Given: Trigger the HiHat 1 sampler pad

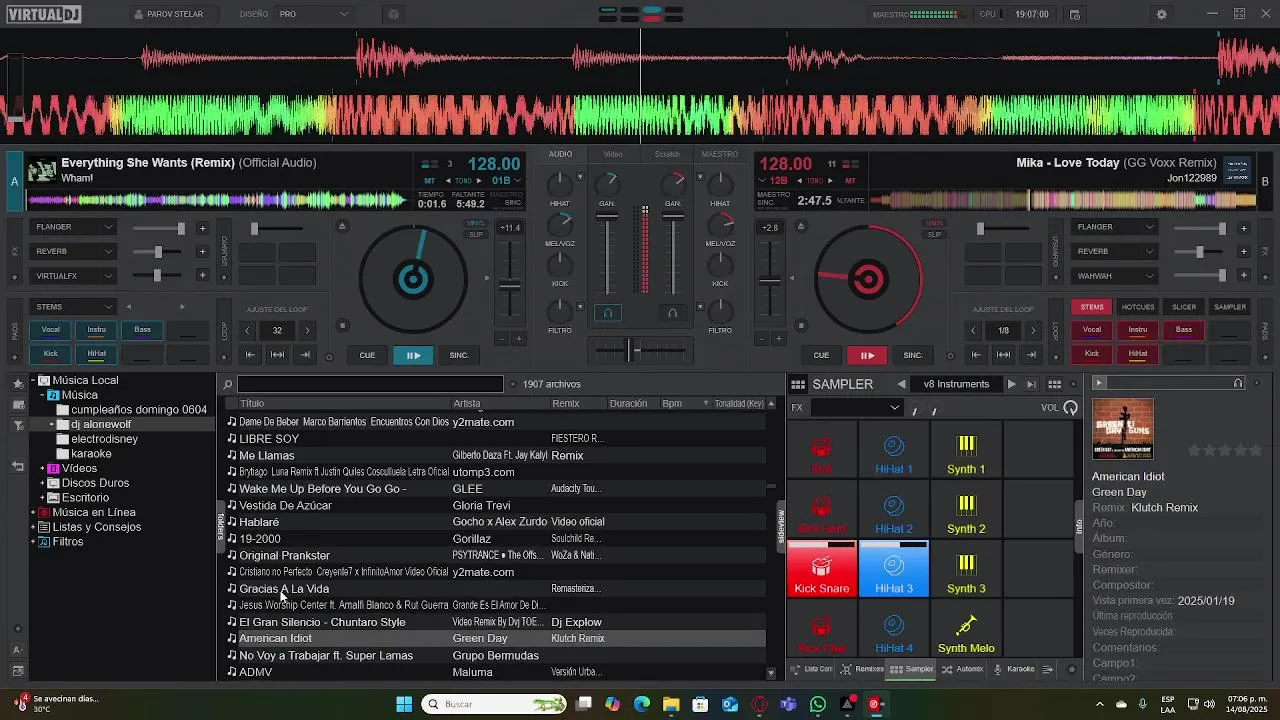Looking at the screenshot, I should 894,450.
